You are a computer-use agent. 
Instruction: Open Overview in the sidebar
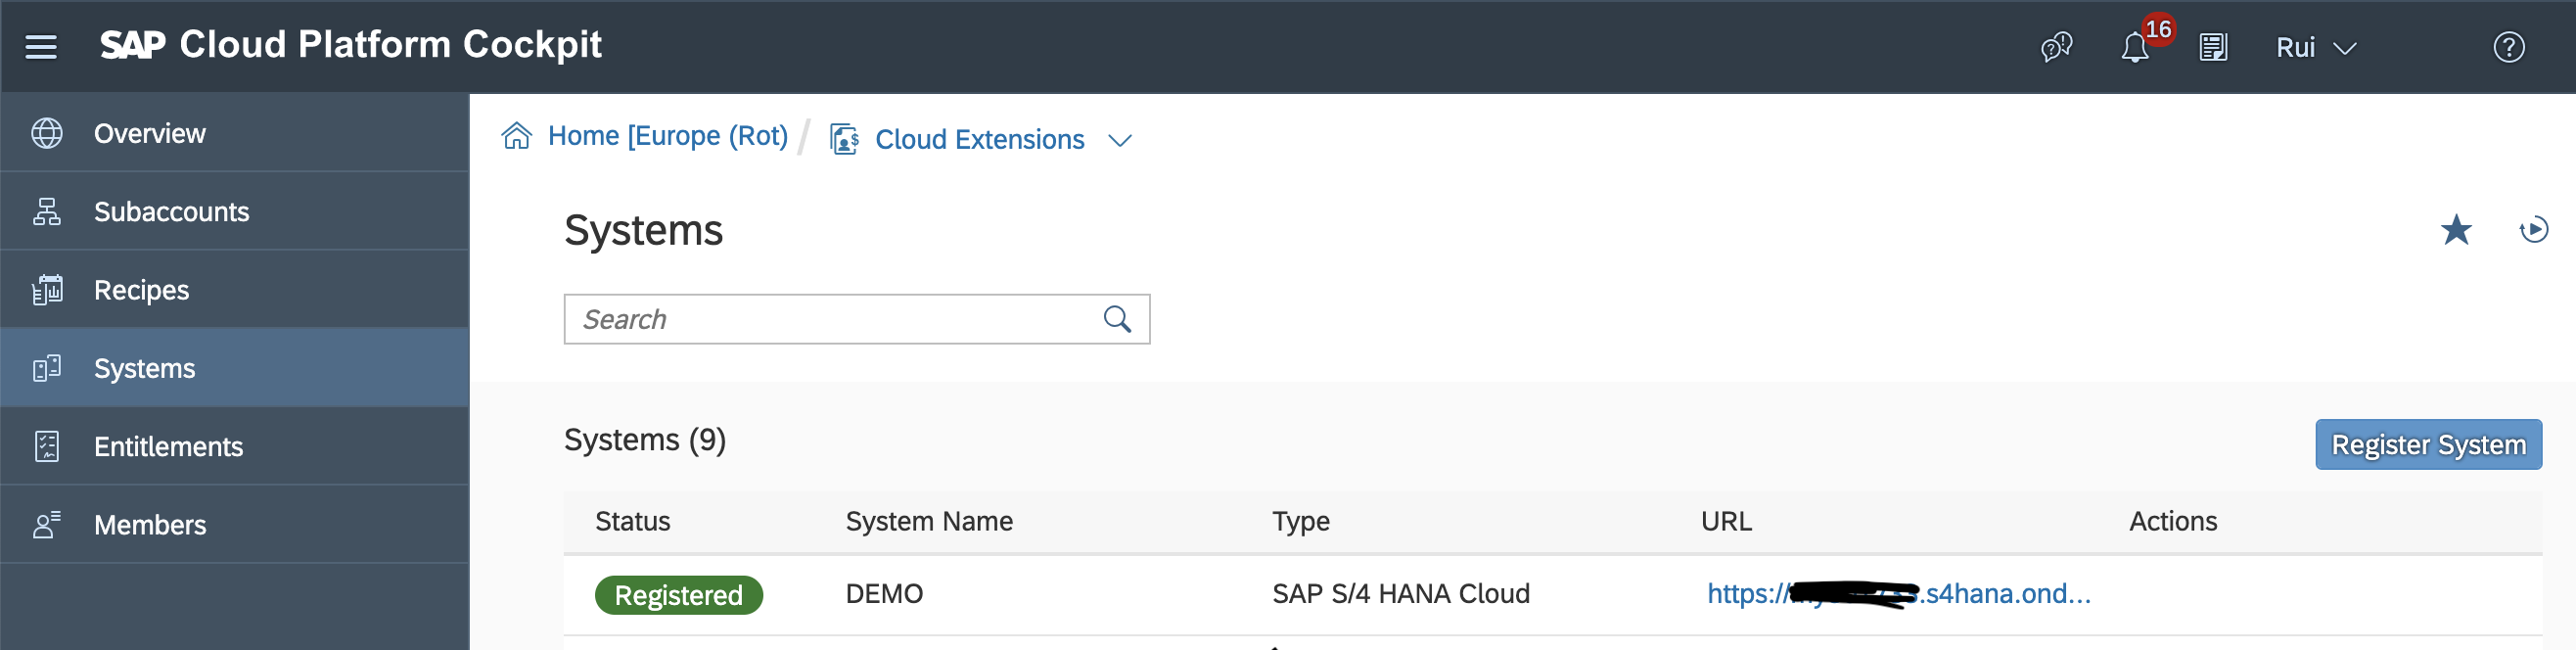coord(149,133)
